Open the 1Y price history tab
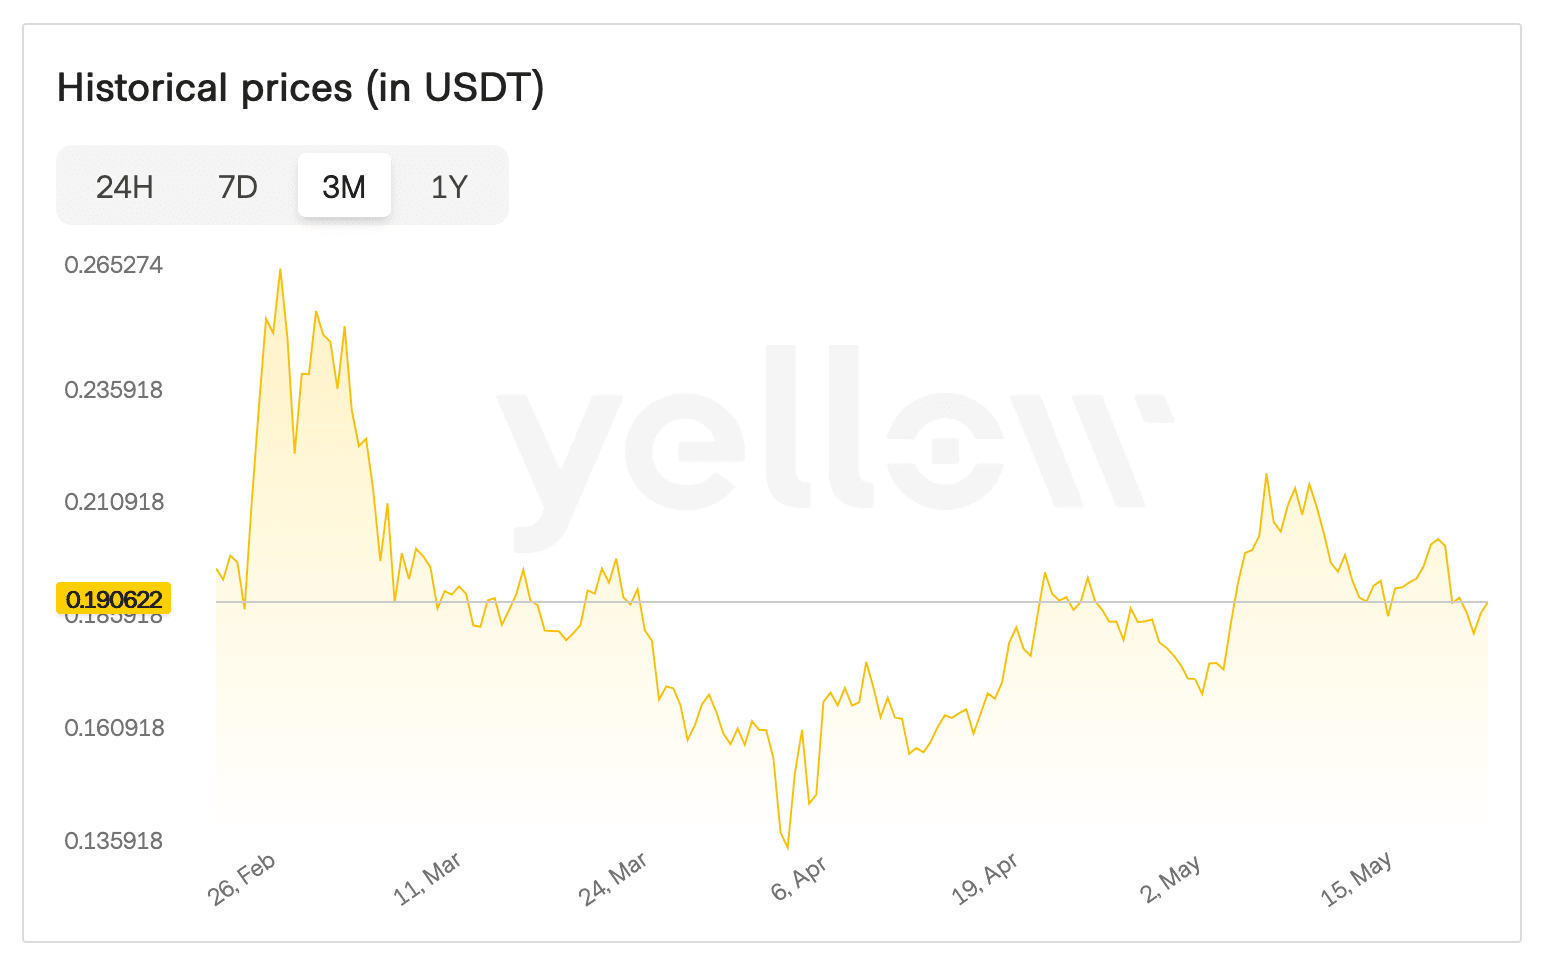This screenshot has width=1546, height=966. 449,186
